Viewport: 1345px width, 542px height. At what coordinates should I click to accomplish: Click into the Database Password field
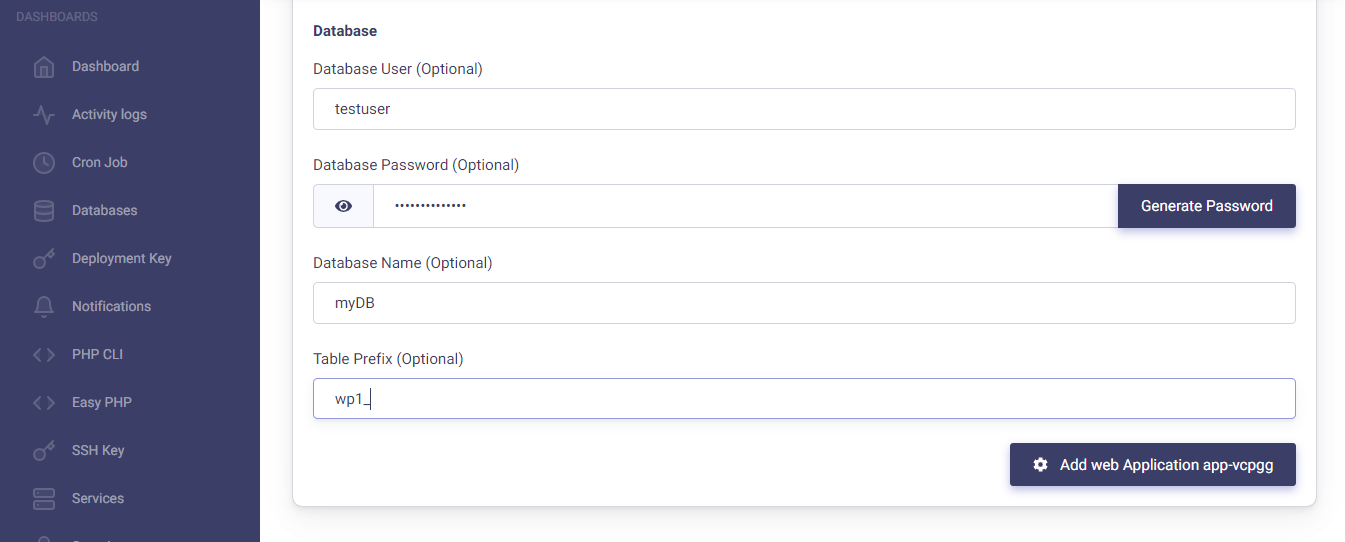click(744, 206)
